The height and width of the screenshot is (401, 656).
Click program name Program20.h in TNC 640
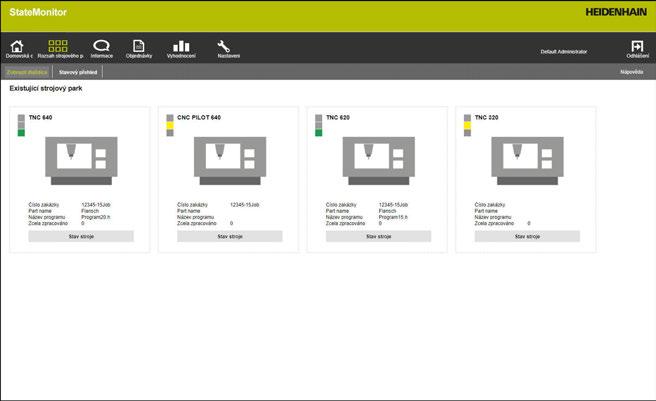(x=96, y=217)
